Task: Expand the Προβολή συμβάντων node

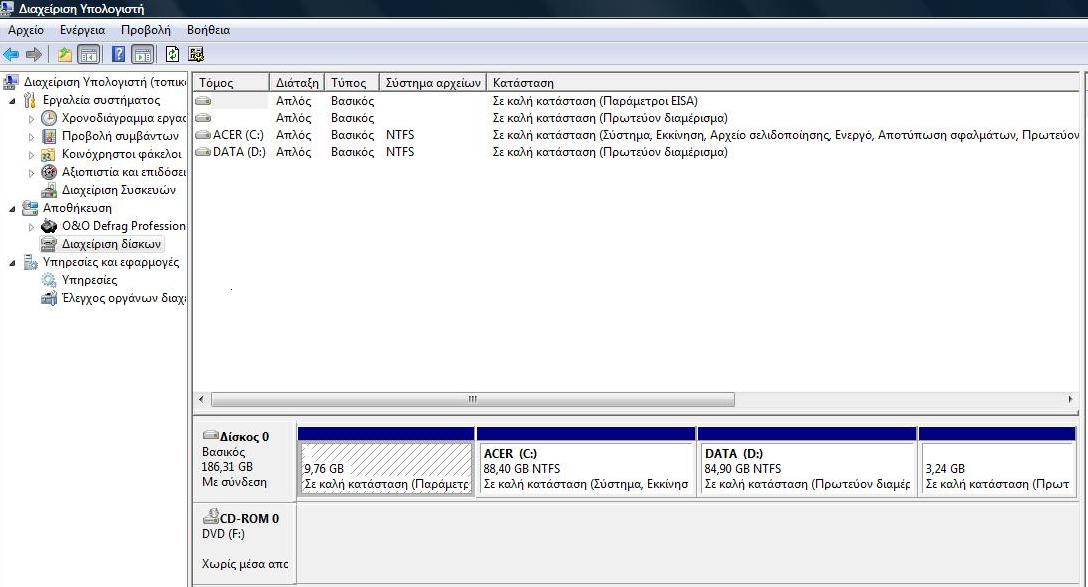Action: 31,137
